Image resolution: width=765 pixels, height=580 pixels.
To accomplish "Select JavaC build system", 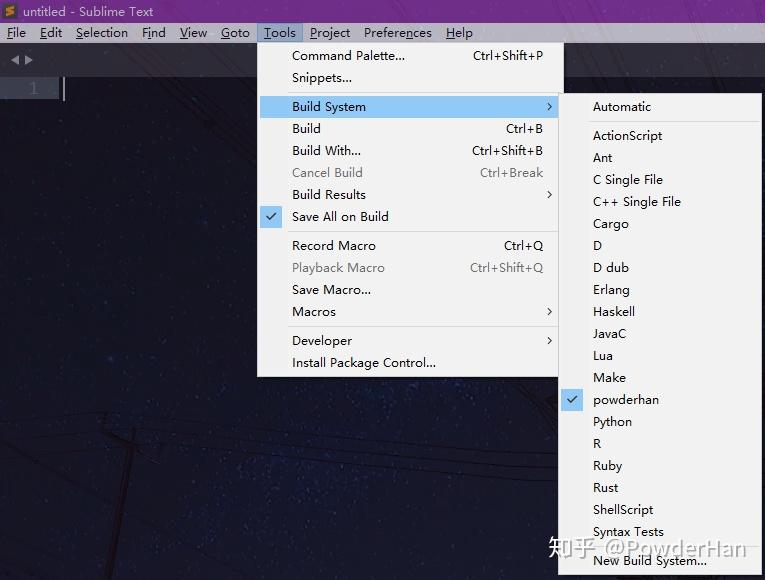I will point(660,334).
